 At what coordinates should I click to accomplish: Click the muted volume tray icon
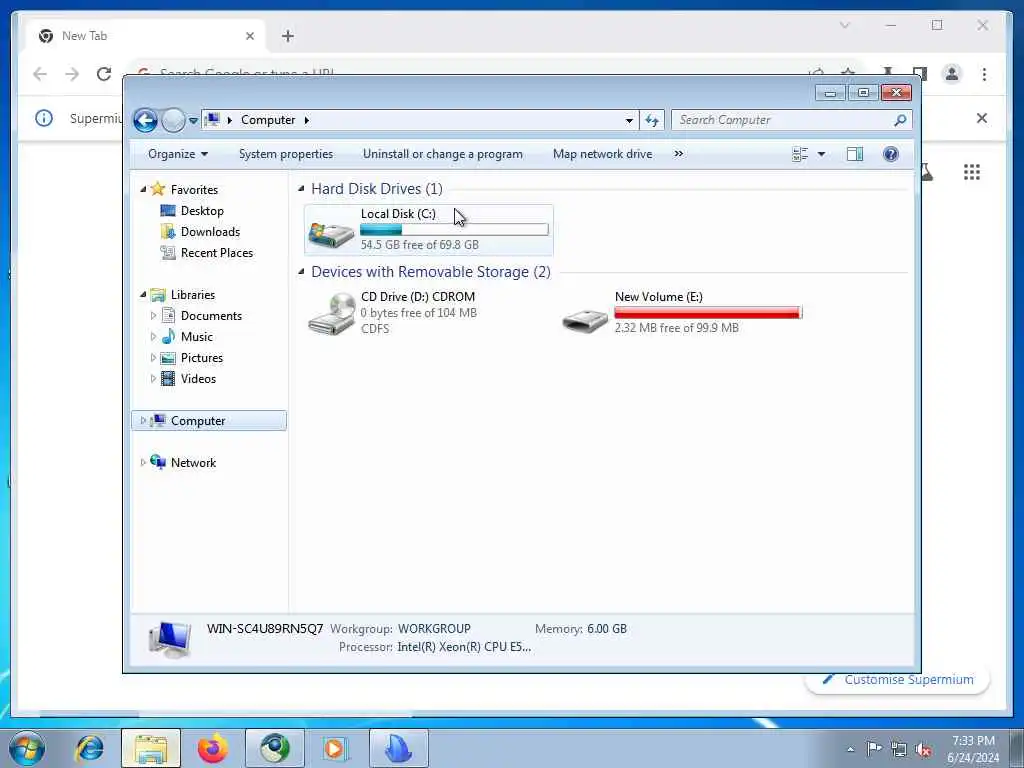tap(923, 750)
